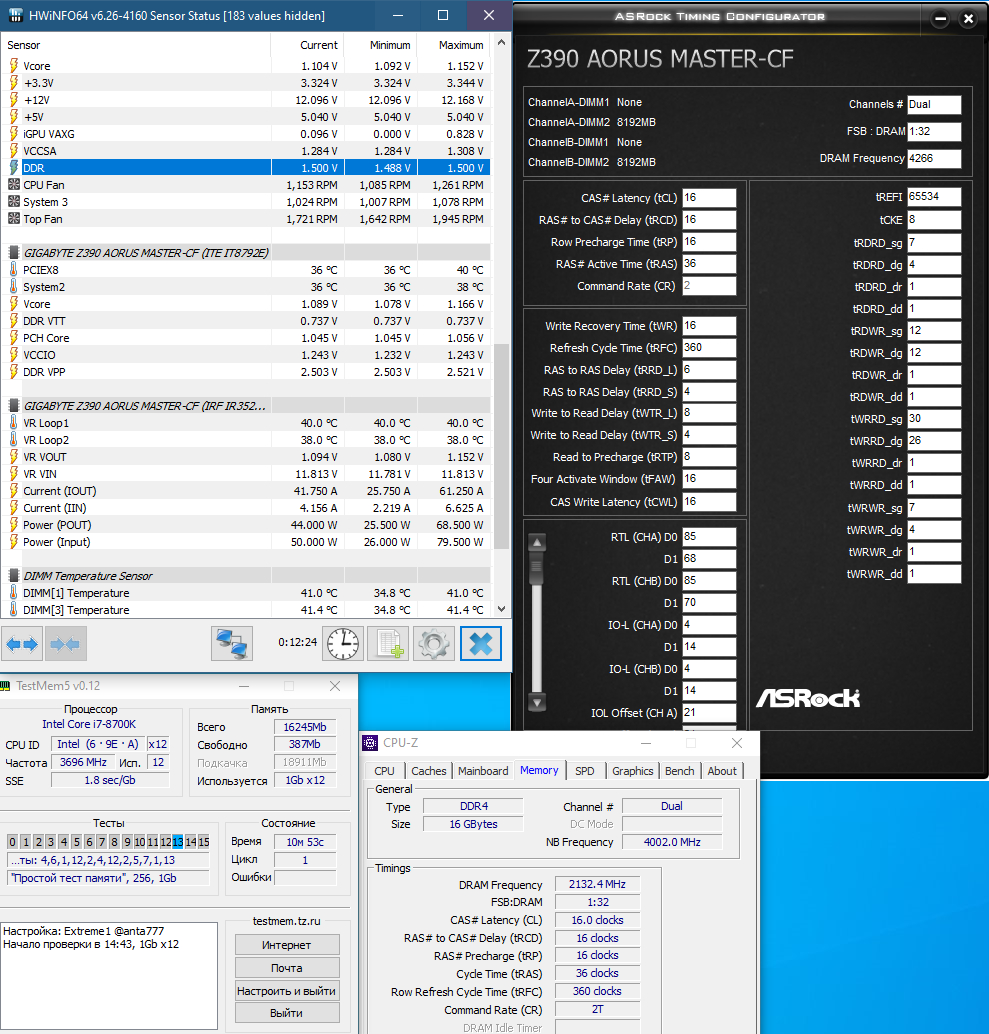Click the blue X close-sensors icon in HWiNFO toolbar
The image size is (989, 1034).
(481, 644)
